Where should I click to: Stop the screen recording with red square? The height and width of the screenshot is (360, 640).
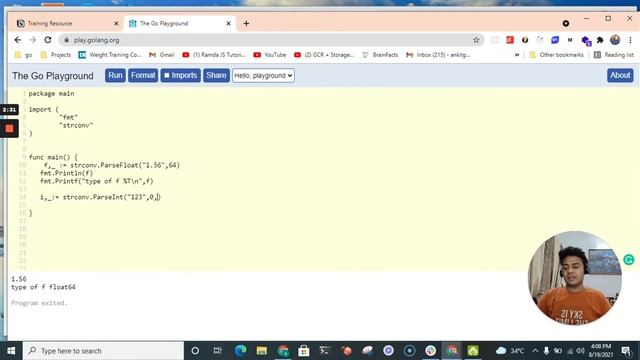click(9, 129)
